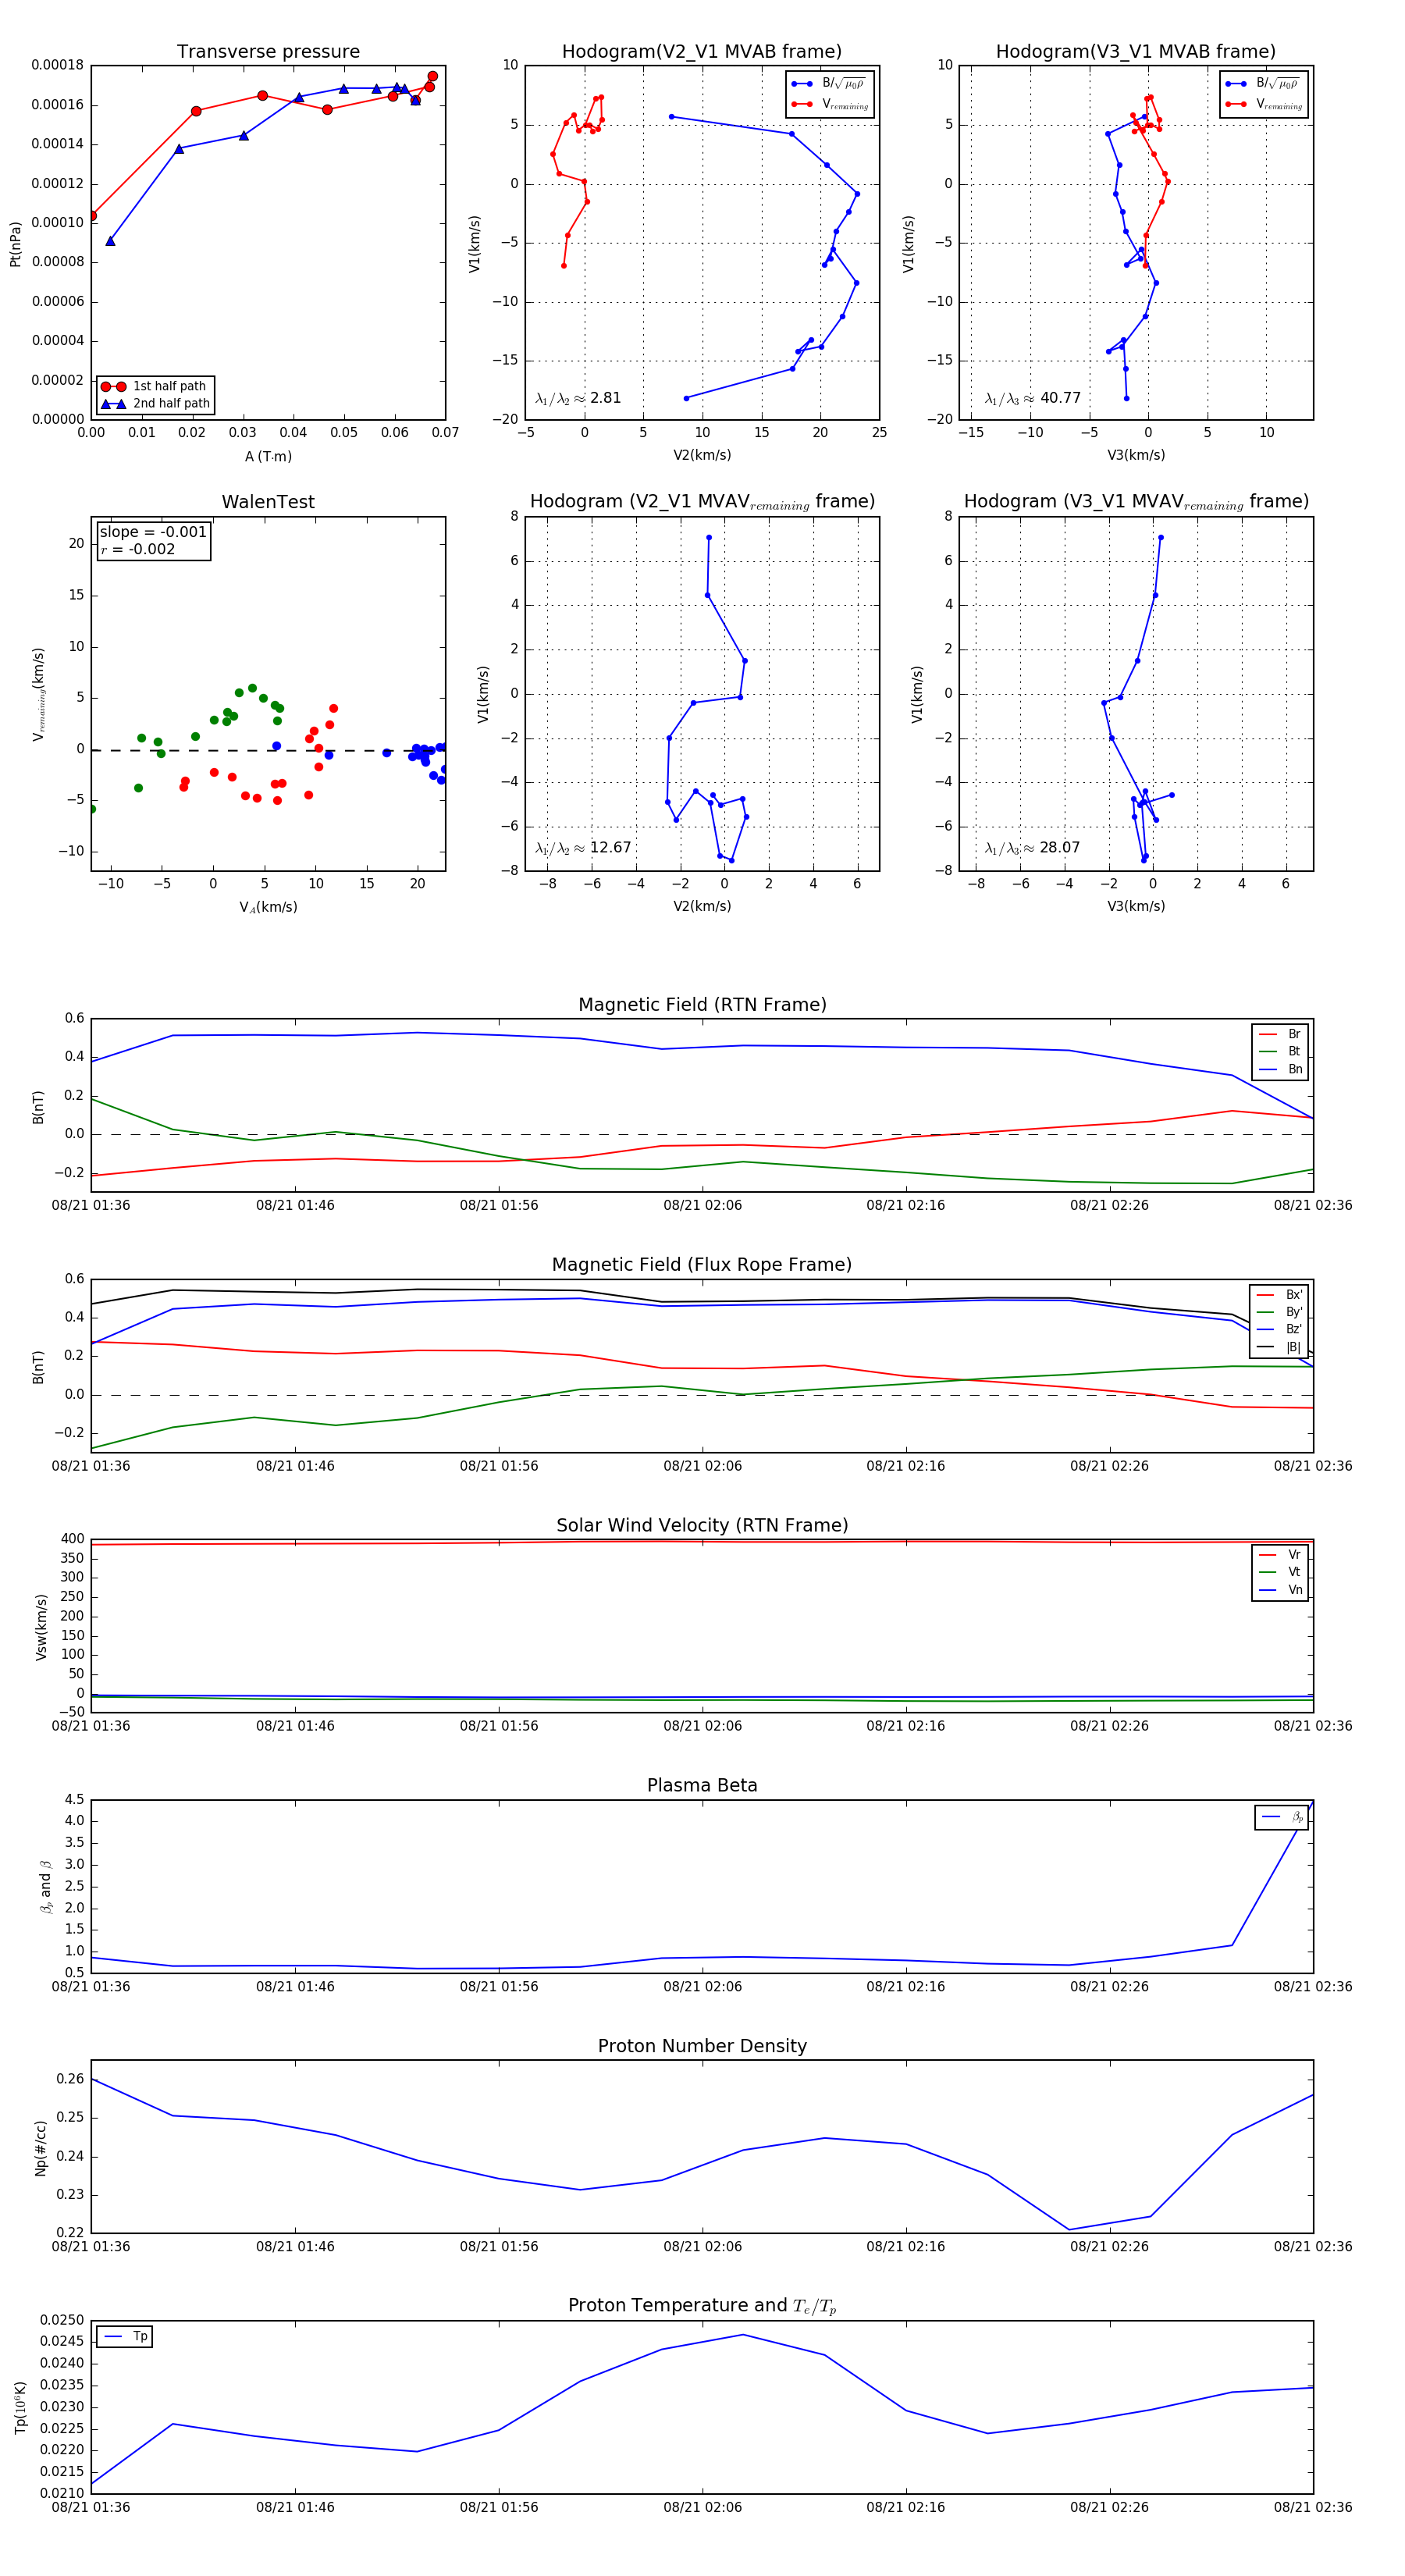1405x2576 pixels.
Task: Click the 'A (T·m)' axis label
Action: coord(268,456)
